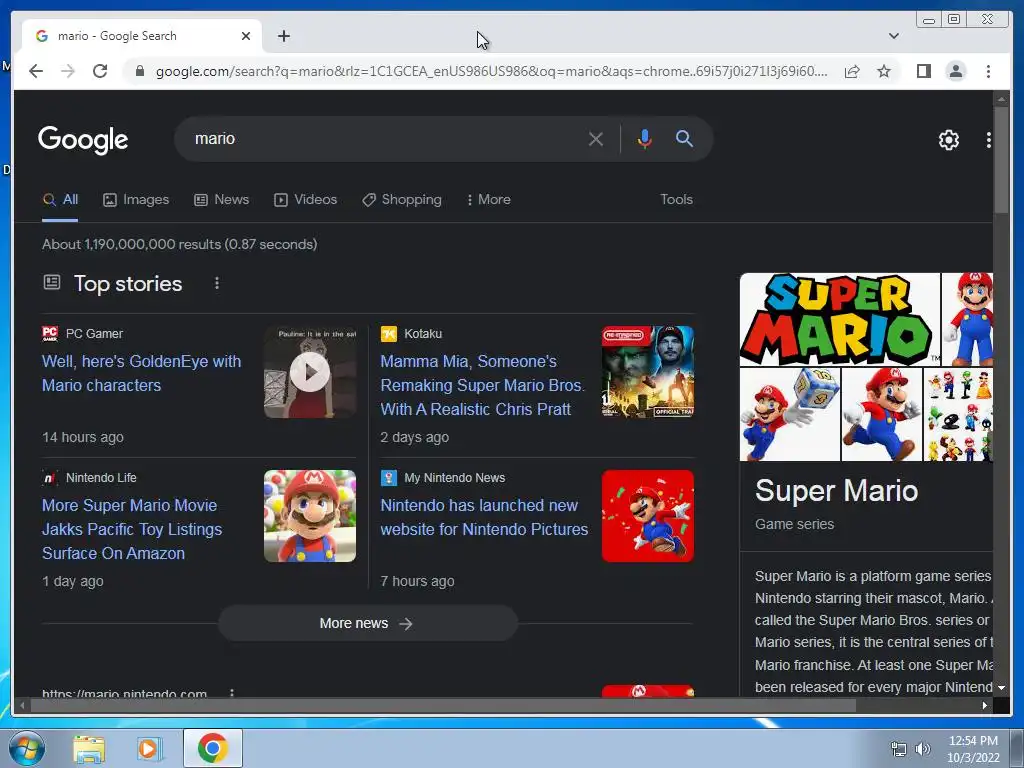
Task: Open the Windows Start button
Action: [x=26, y=748]
